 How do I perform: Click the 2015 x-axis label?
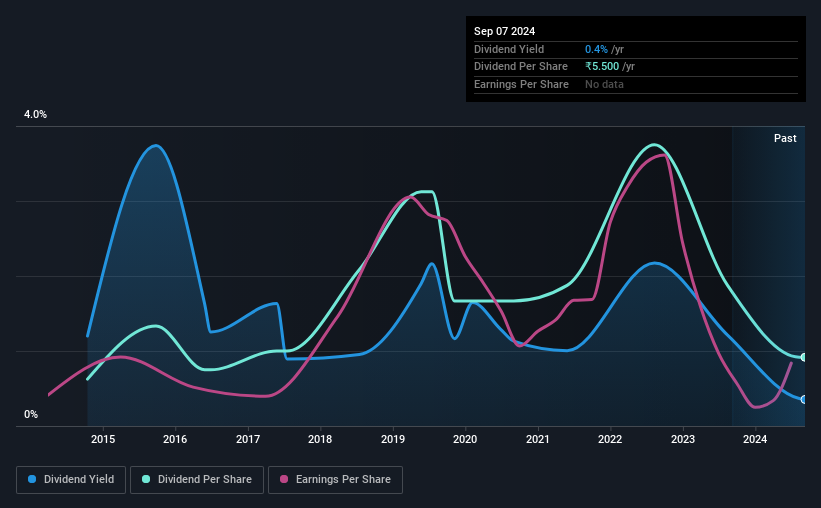[103, 439]
